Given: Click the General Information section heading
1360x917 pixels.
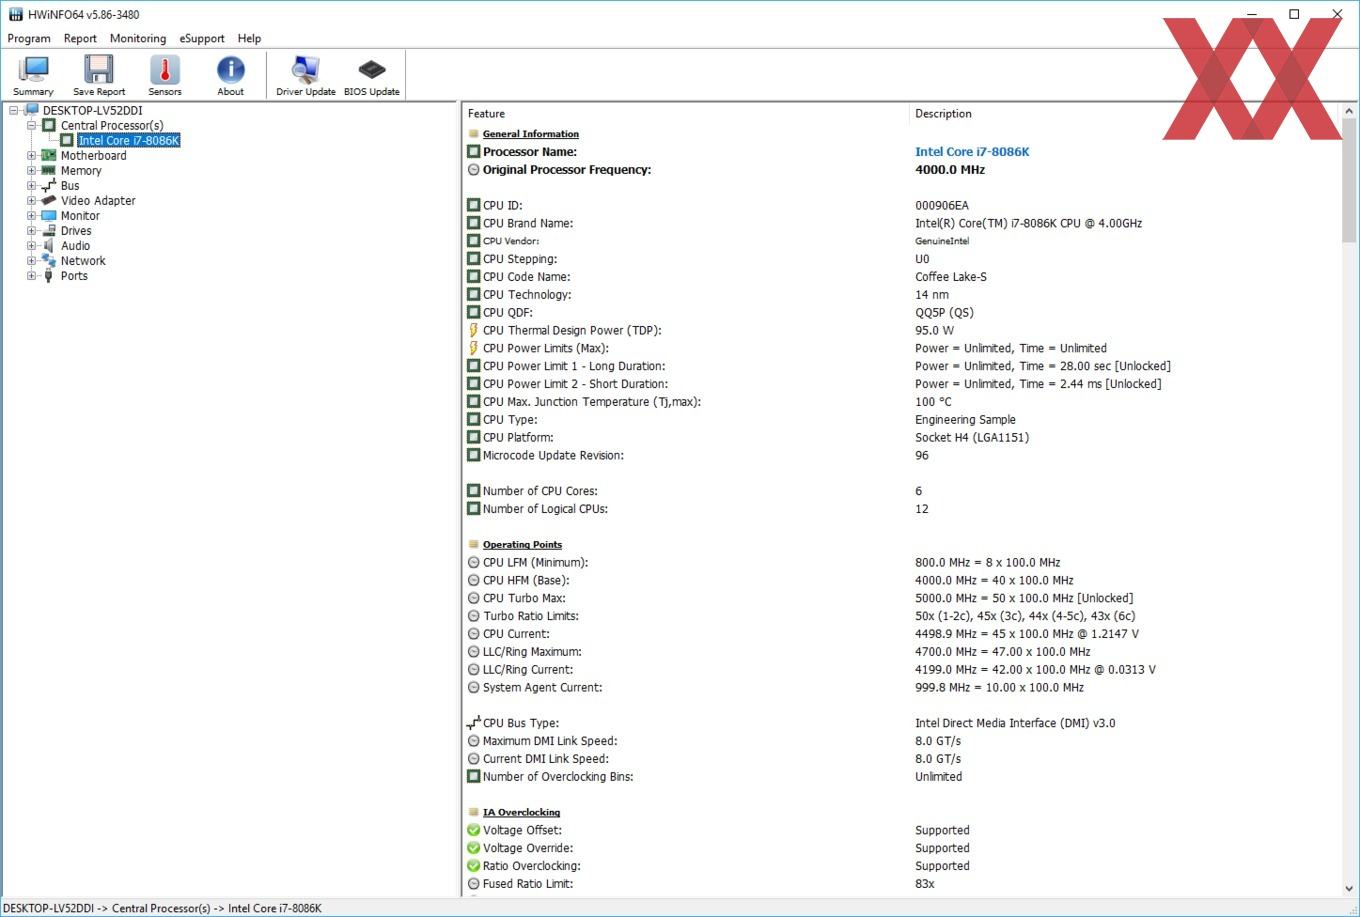Looking at the screenshot, I should click(x=531, y=134).
